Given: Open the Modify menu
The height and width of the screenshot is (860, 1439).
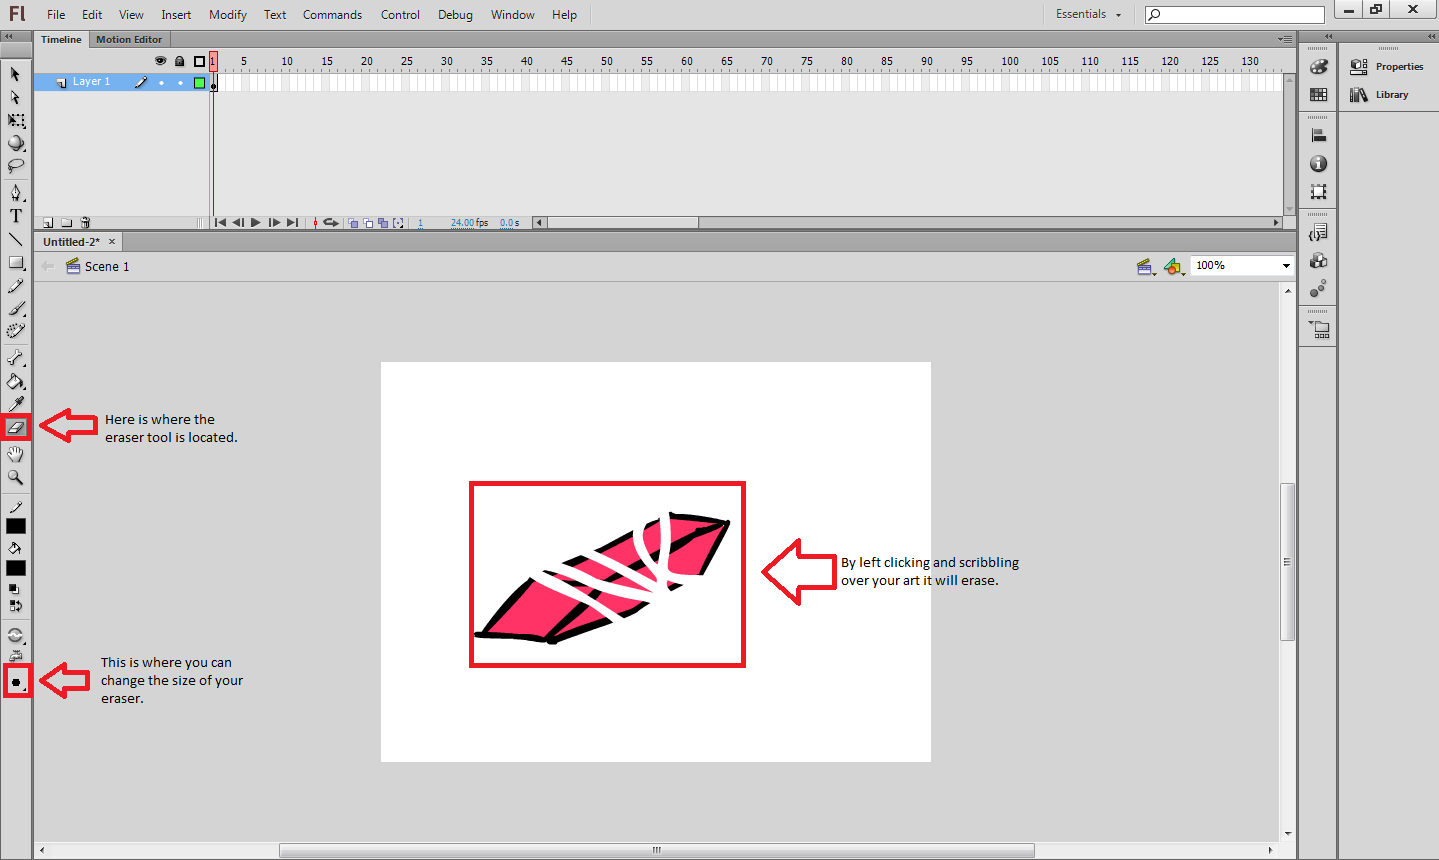Looking at the screenshot, I should 227,14.
